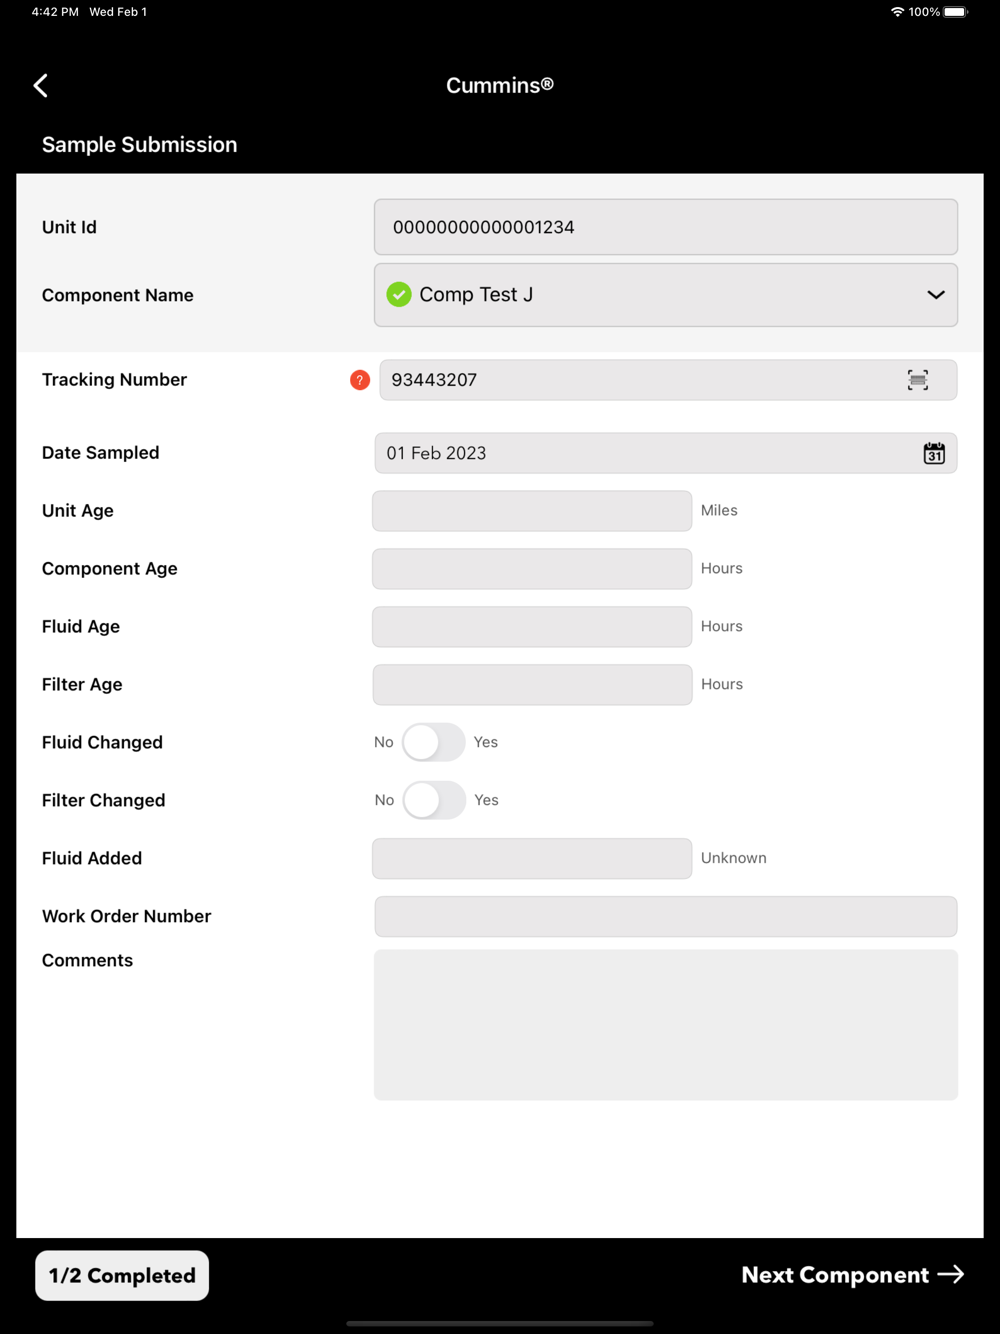Expand the Component Name dropdown chevron
Screen dimensions: 1000x1334
point(936,295)
